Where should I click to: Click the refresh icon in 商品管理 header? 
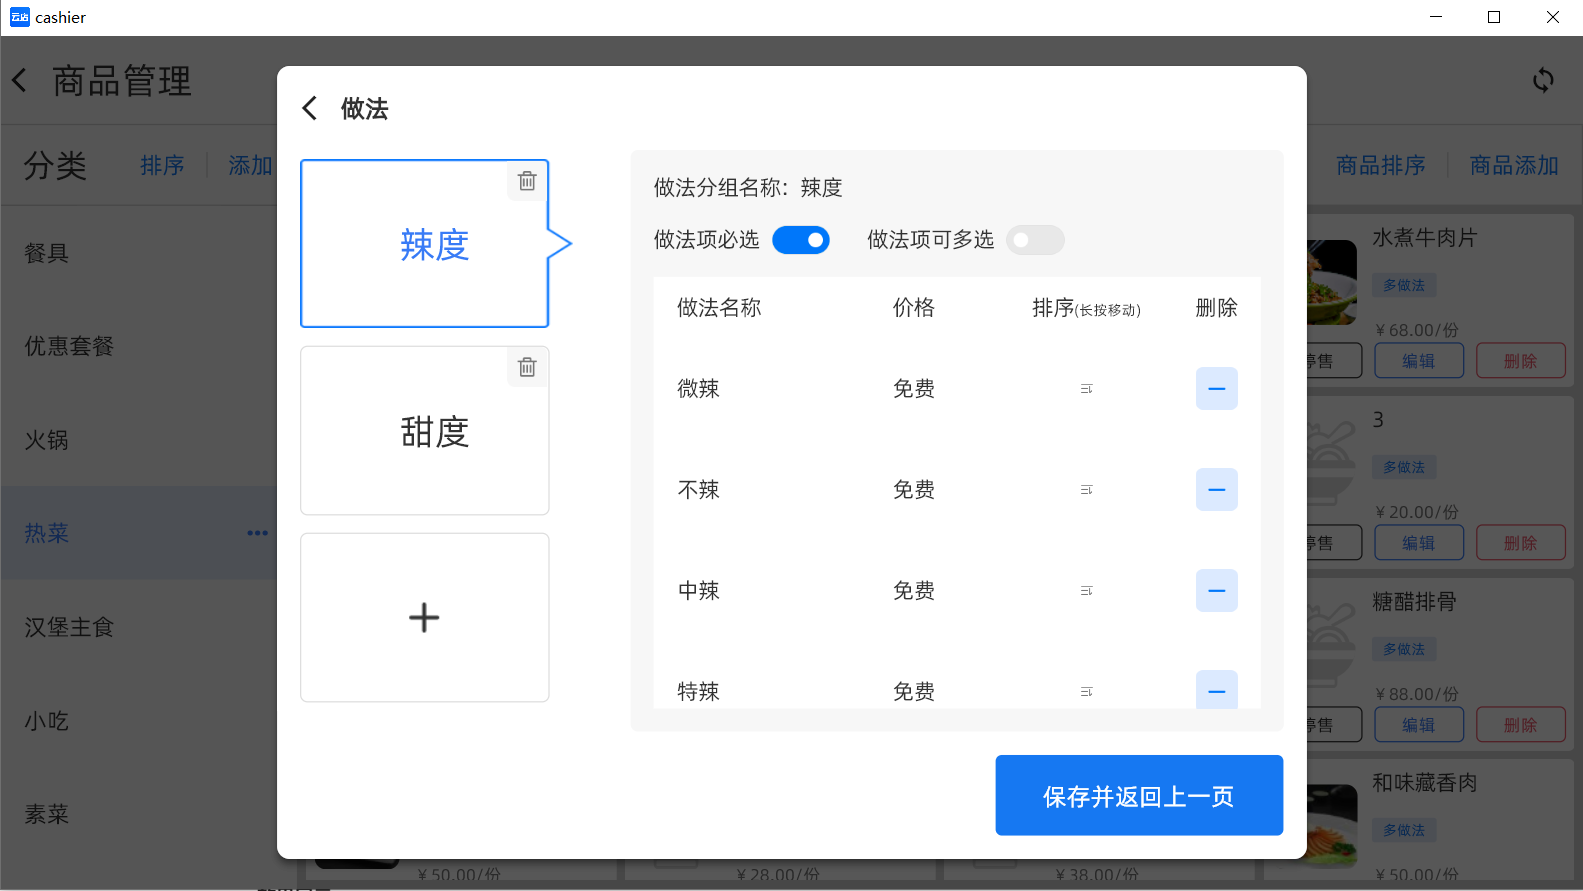pos(1543,80)
